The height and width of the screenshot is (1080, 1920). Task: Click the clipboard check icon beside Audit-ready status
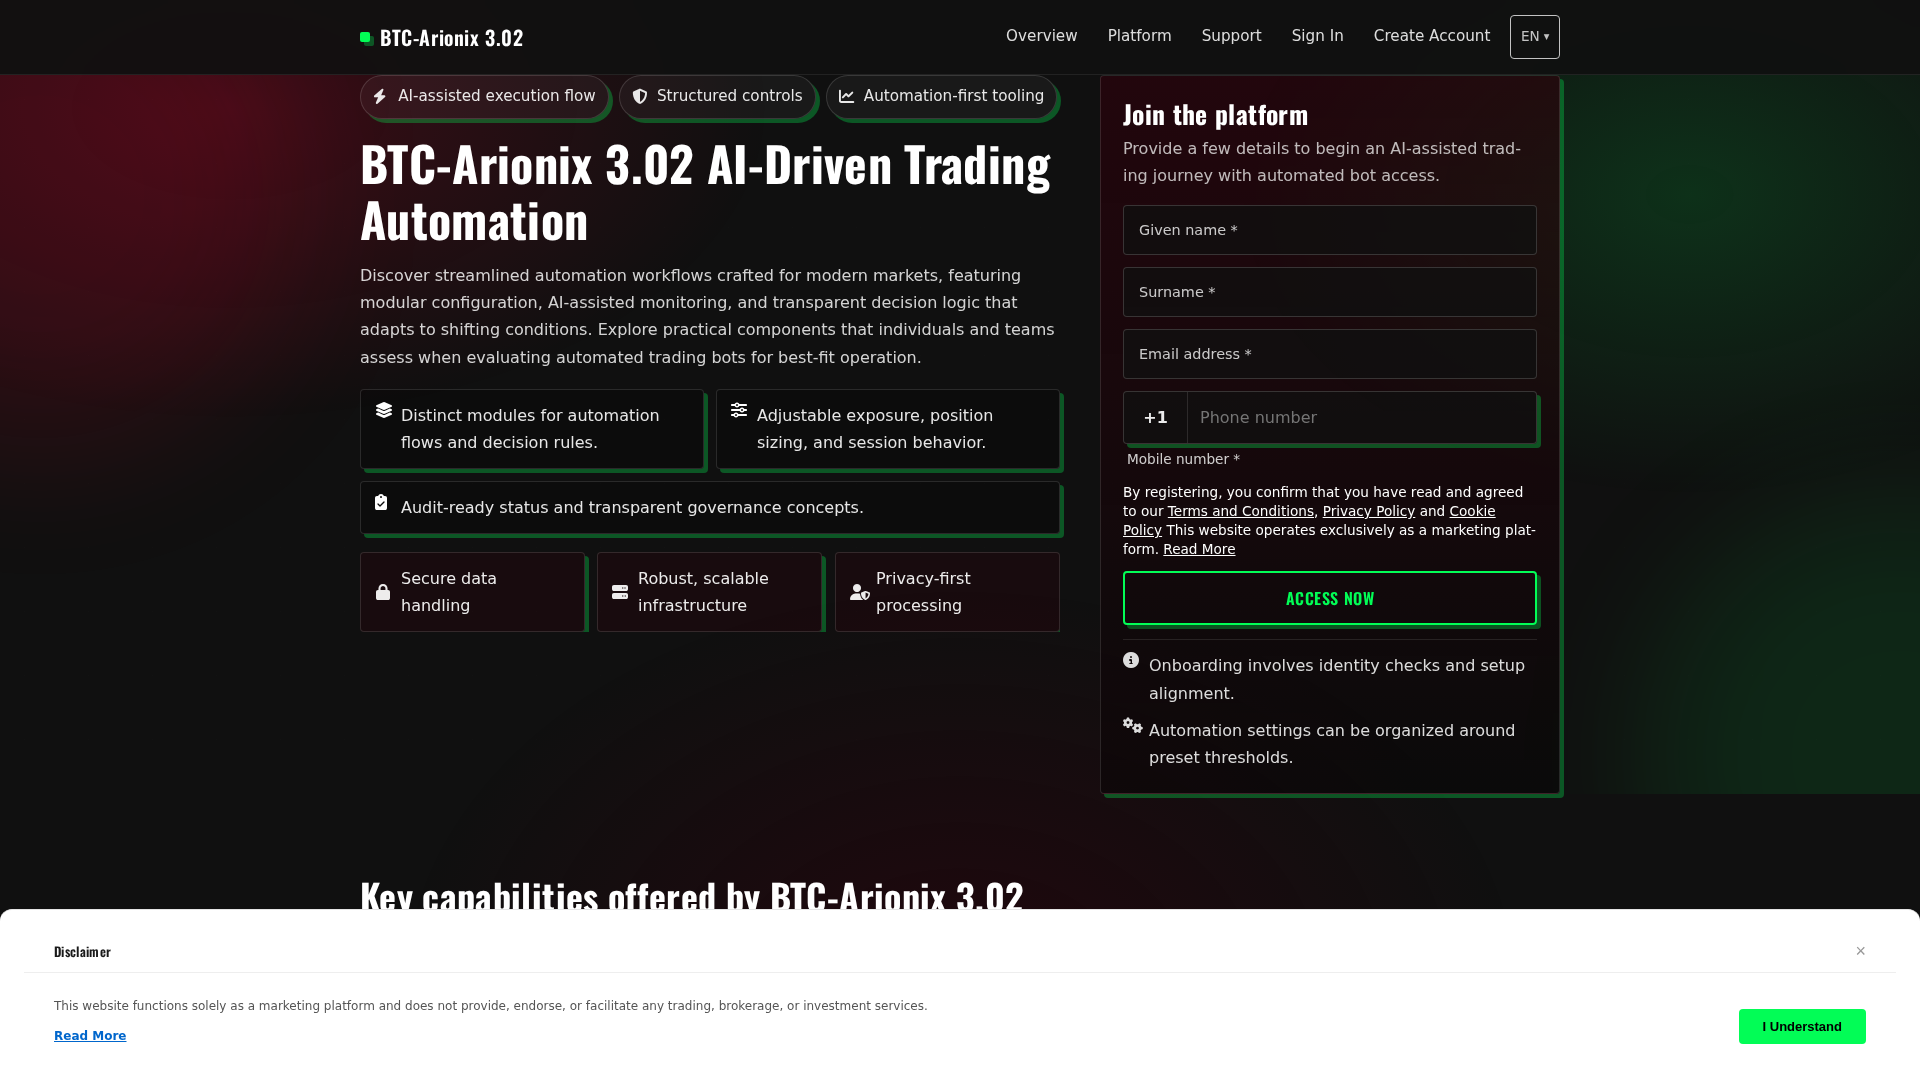(381, 502)
